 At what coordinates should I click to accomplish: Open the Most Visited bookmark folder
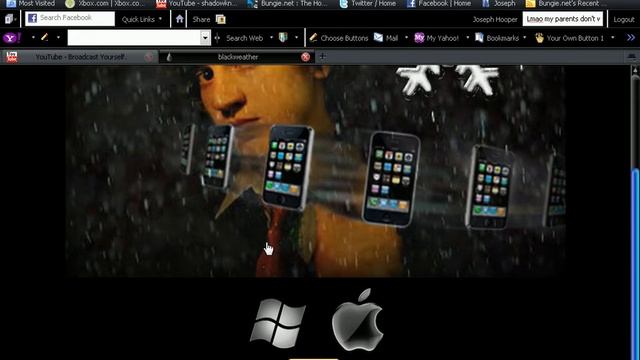(31, 4)
